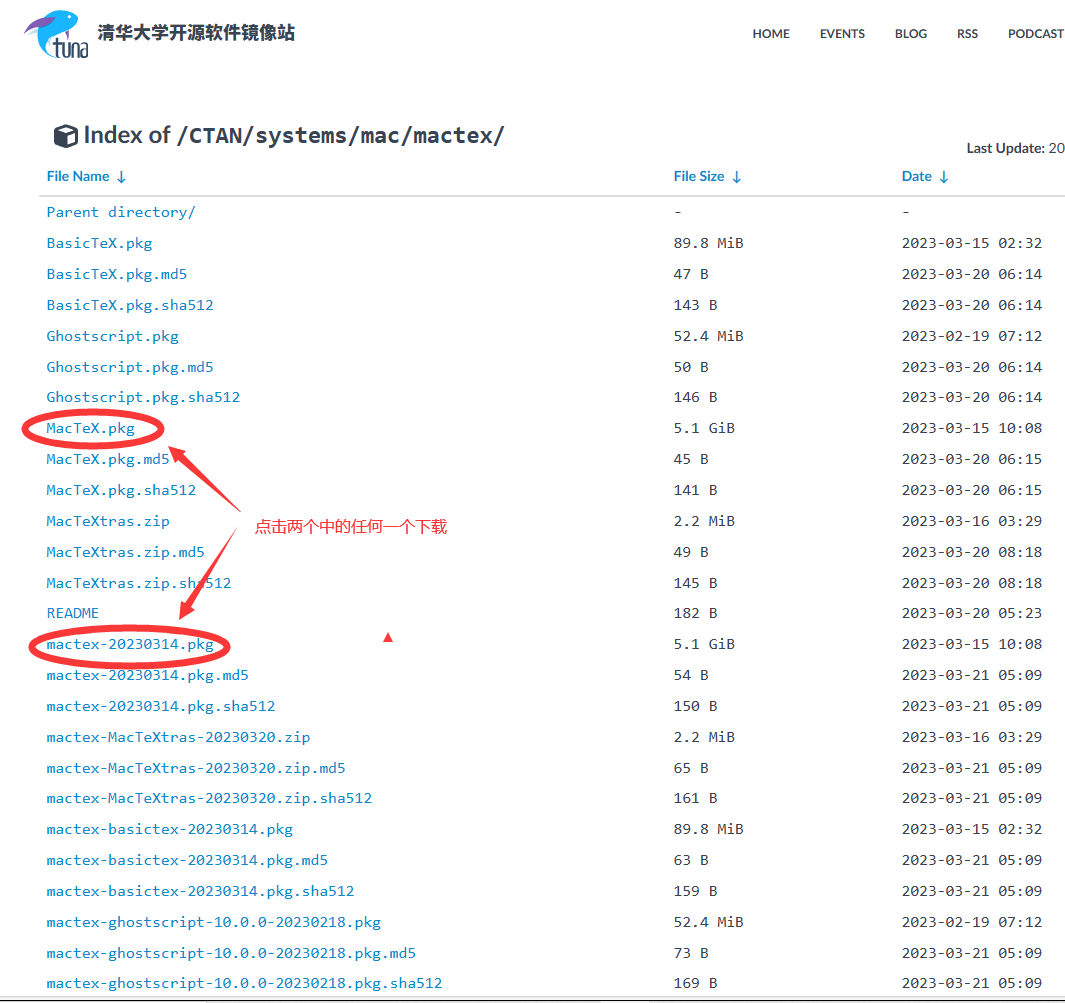This screenshot has width=1065, height=1003.
Task: Click the TUNA fish logo icon
Action: click(x=57, y=34)
